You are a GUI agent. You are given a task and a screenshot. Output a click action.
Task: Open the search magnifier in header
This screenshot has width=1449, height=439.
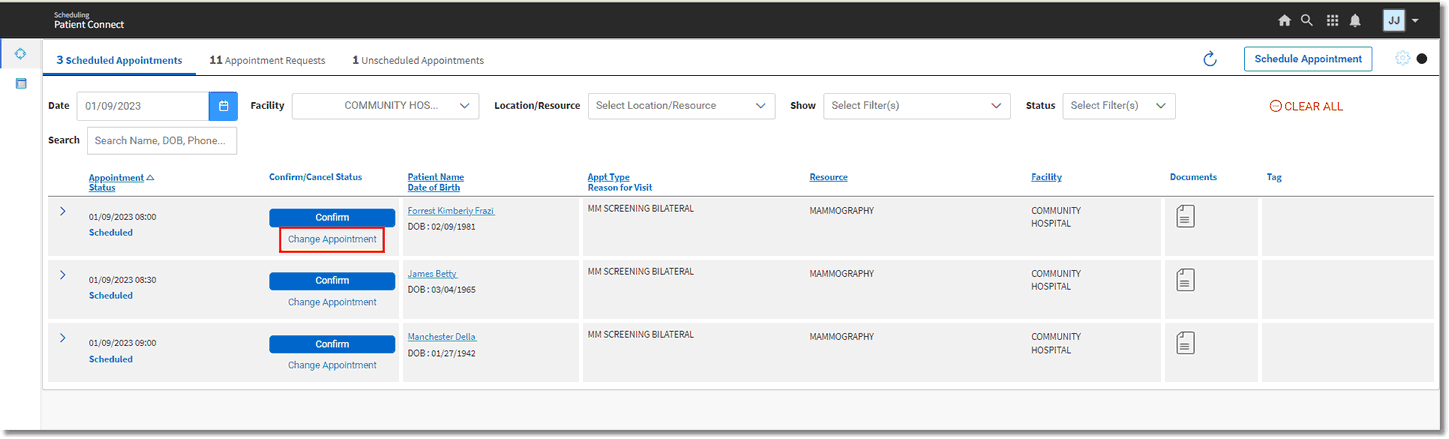point(1308,20)
